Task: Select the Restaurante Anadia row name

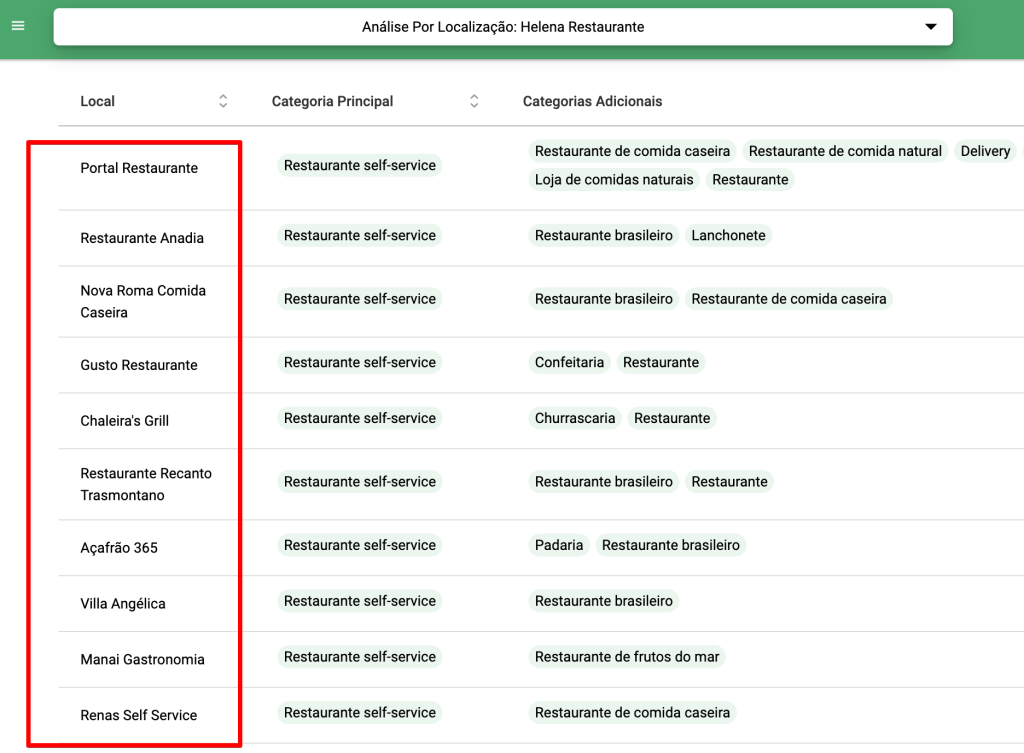Action: pyautogui.click(x=142, y=238)
